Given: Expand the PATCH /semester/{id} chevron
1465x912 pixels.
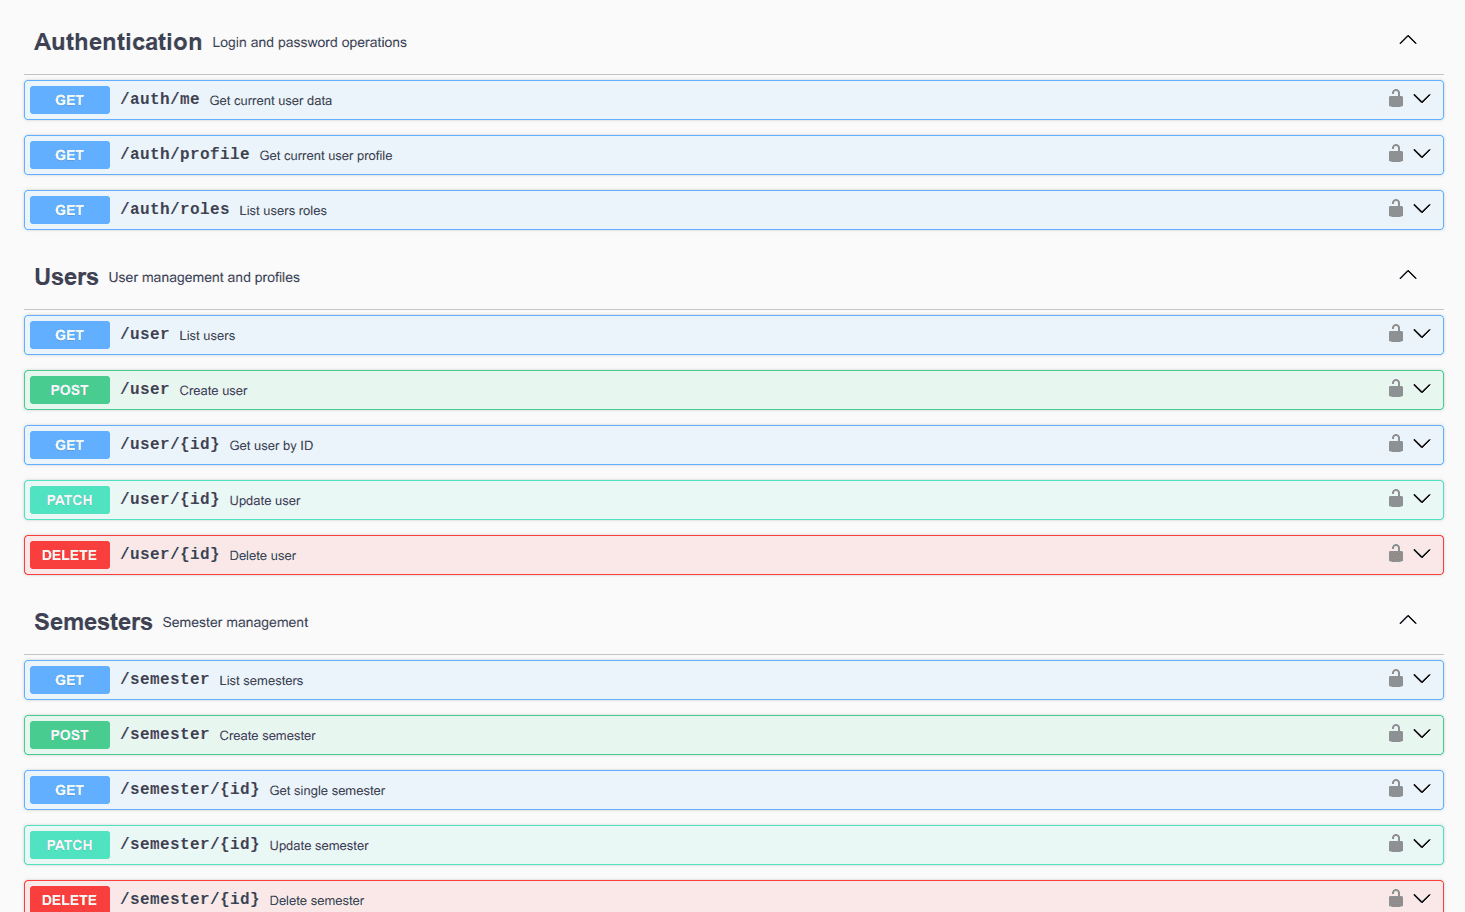Looking at the screenshot, I should [x=1421, y=844].
